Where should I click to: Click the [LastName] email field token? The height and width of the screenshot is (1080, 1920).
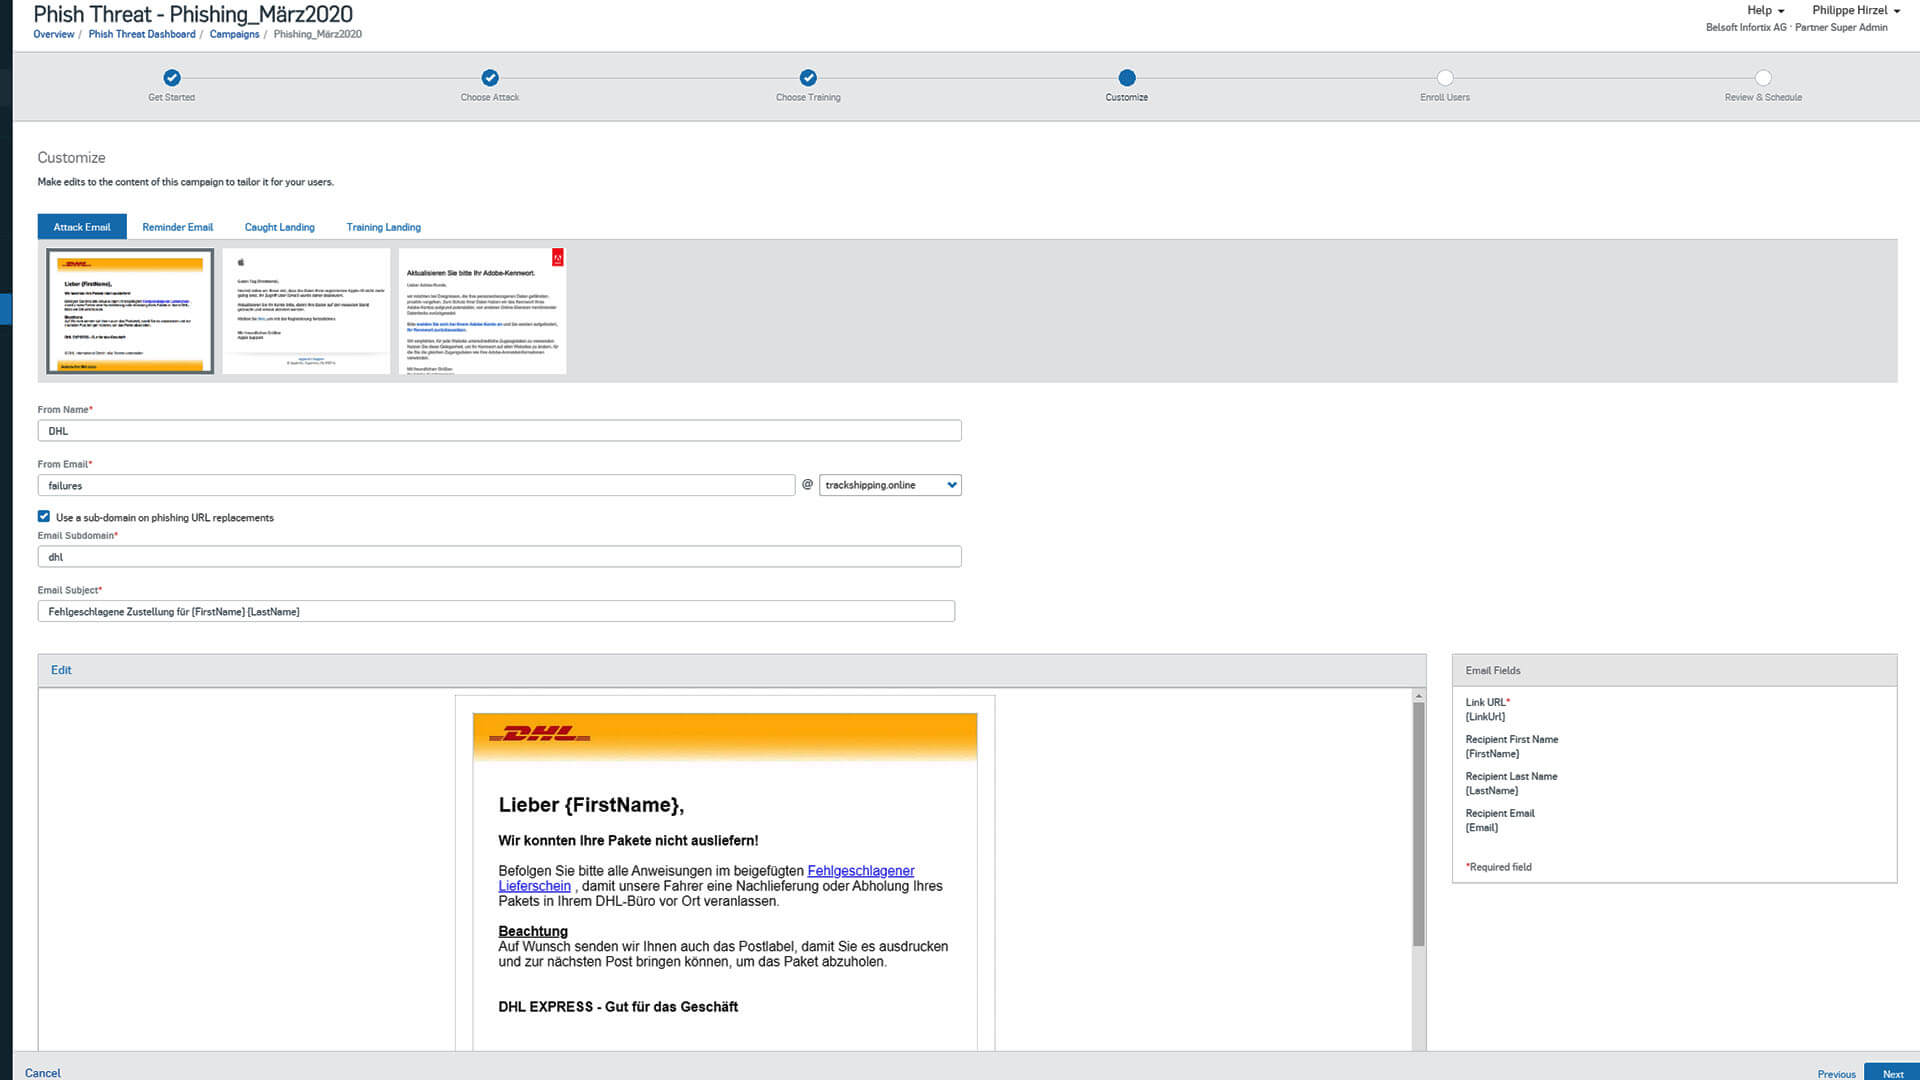tap(1492, 791)
